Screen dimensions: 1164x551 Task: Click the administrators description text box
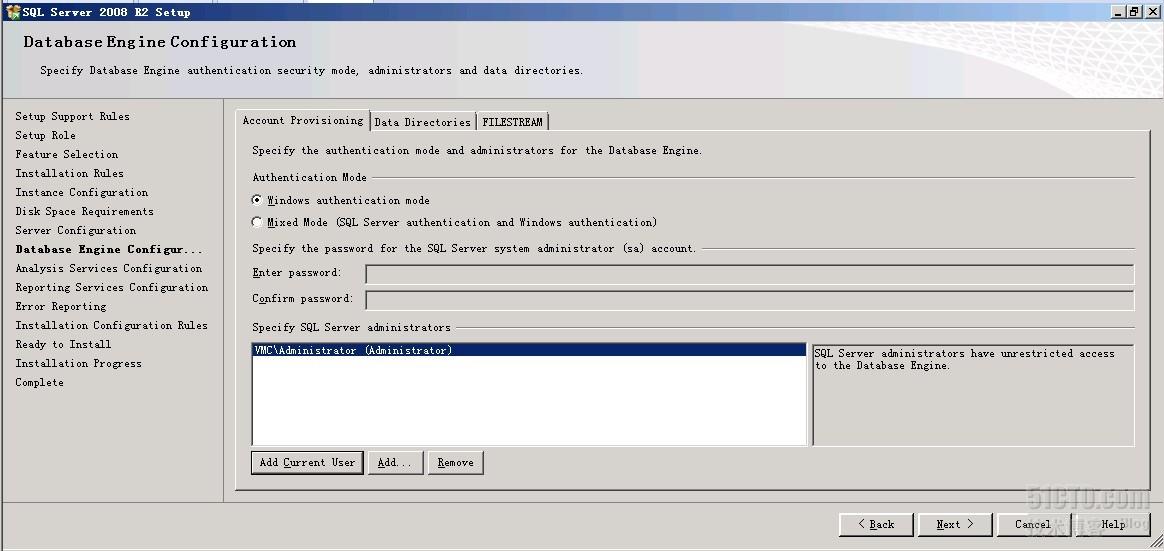click(973, 395)
